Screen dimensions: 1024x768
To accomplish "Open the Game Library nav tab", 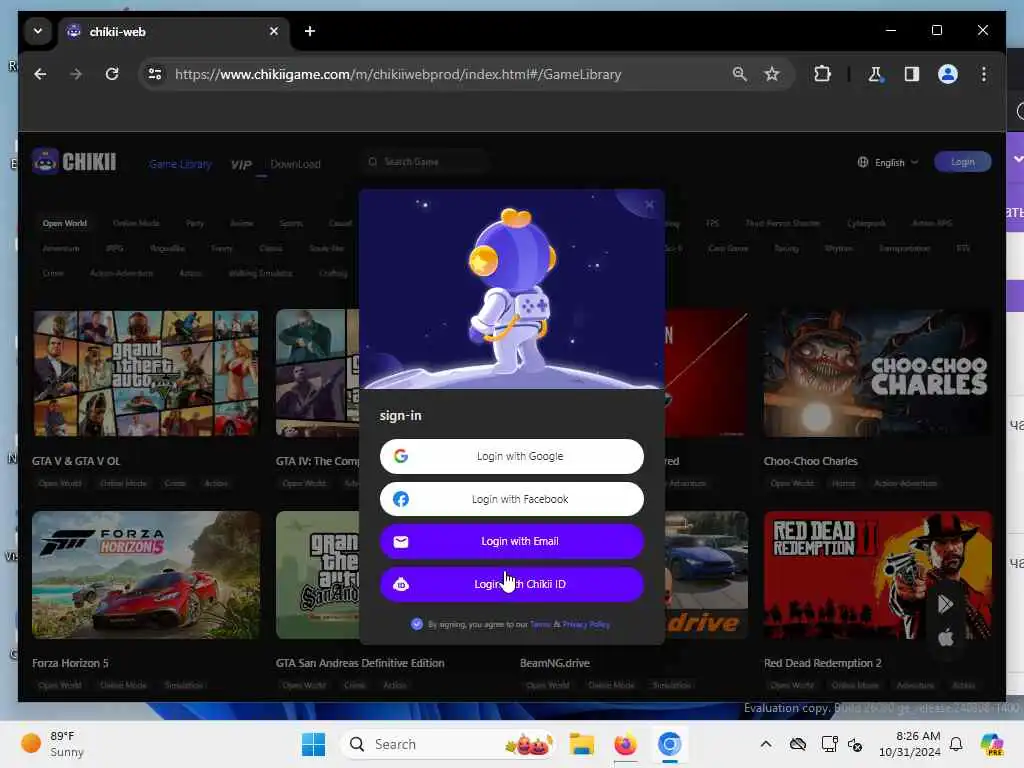I will coord(180,164).
